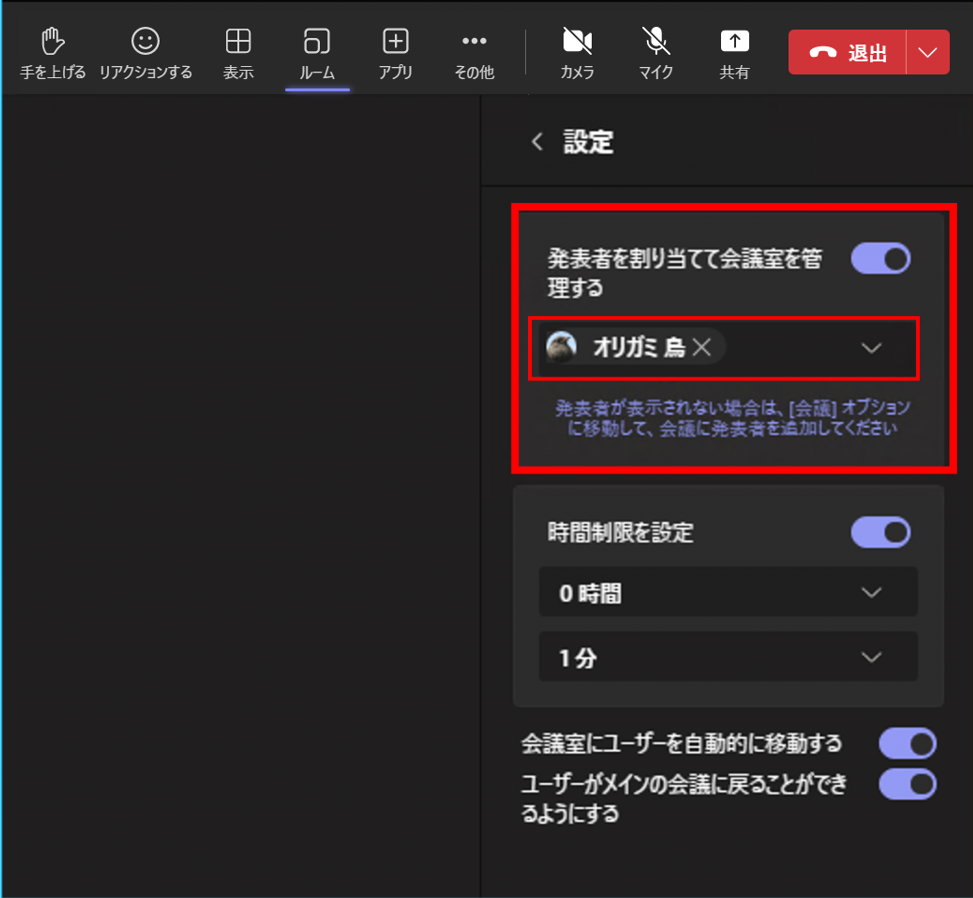Disable automatic move to rooms toggle
Image resolution: width=973 pixels, height=898 pixels.
[907, 744]
